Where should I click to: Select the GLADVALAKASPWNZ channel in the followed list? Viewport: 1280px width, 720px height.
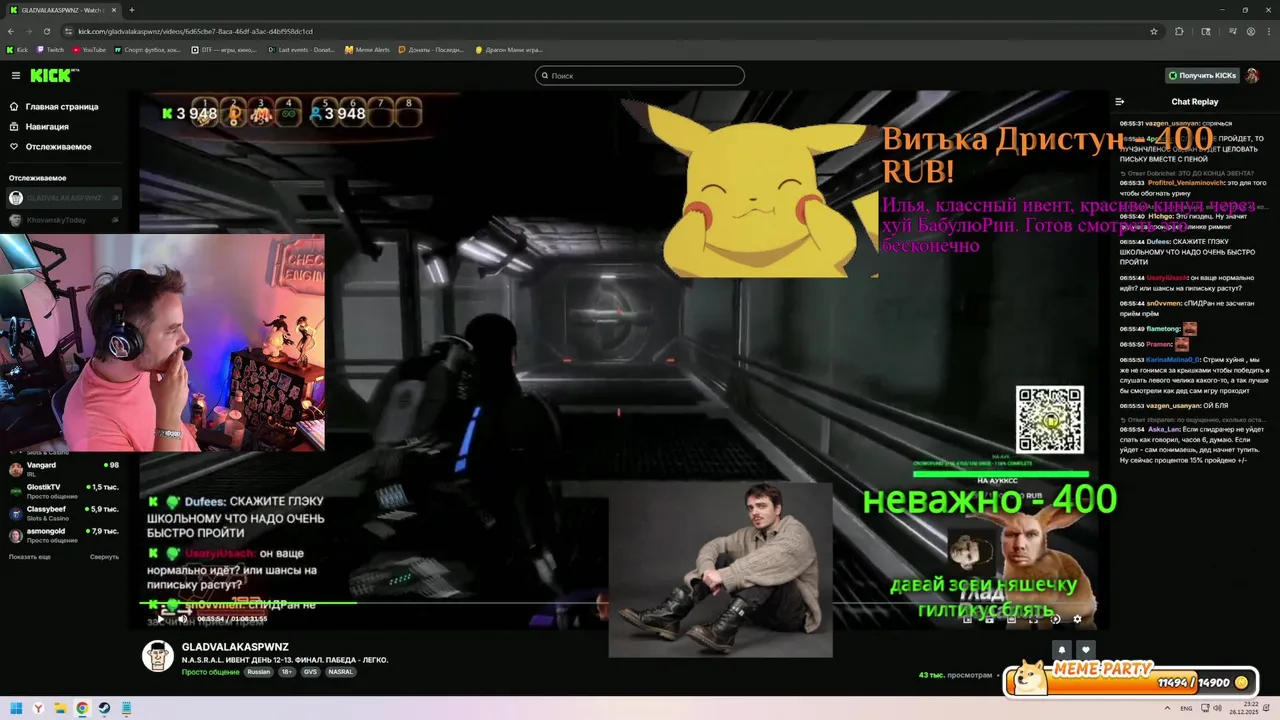click(64, 198)
